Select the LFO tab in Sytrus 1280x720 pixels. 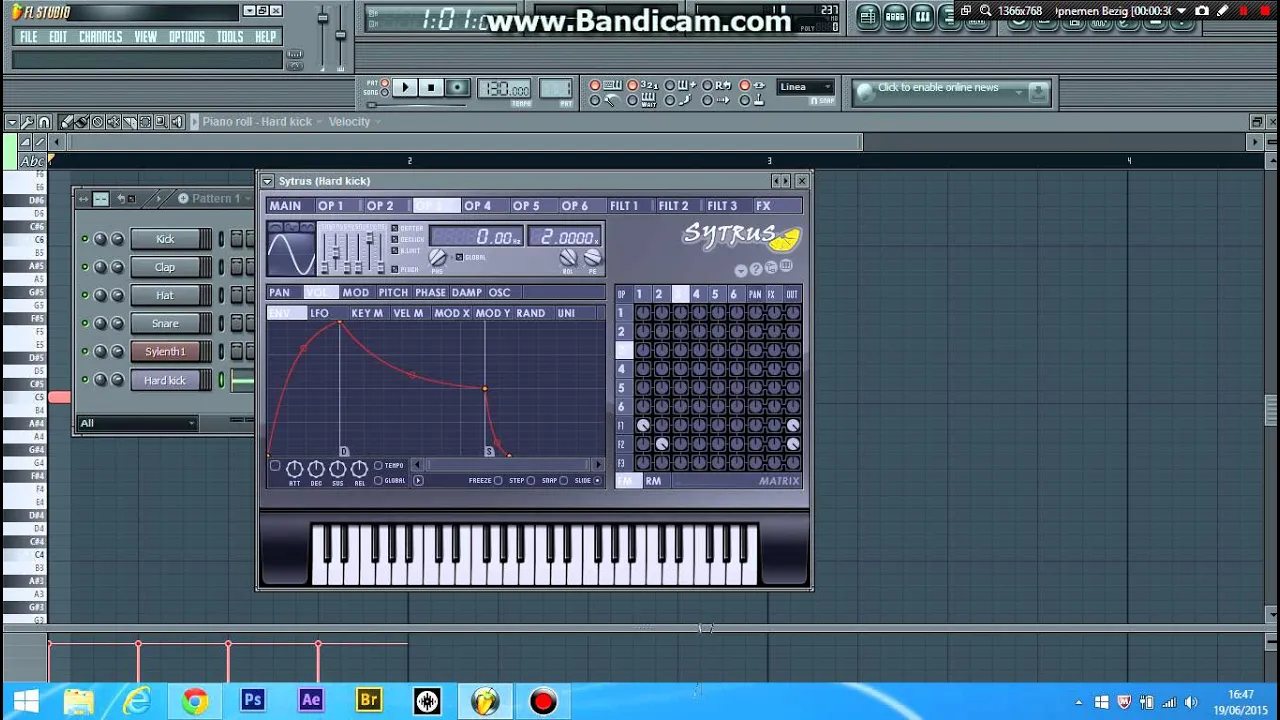(x=319, y=313)
